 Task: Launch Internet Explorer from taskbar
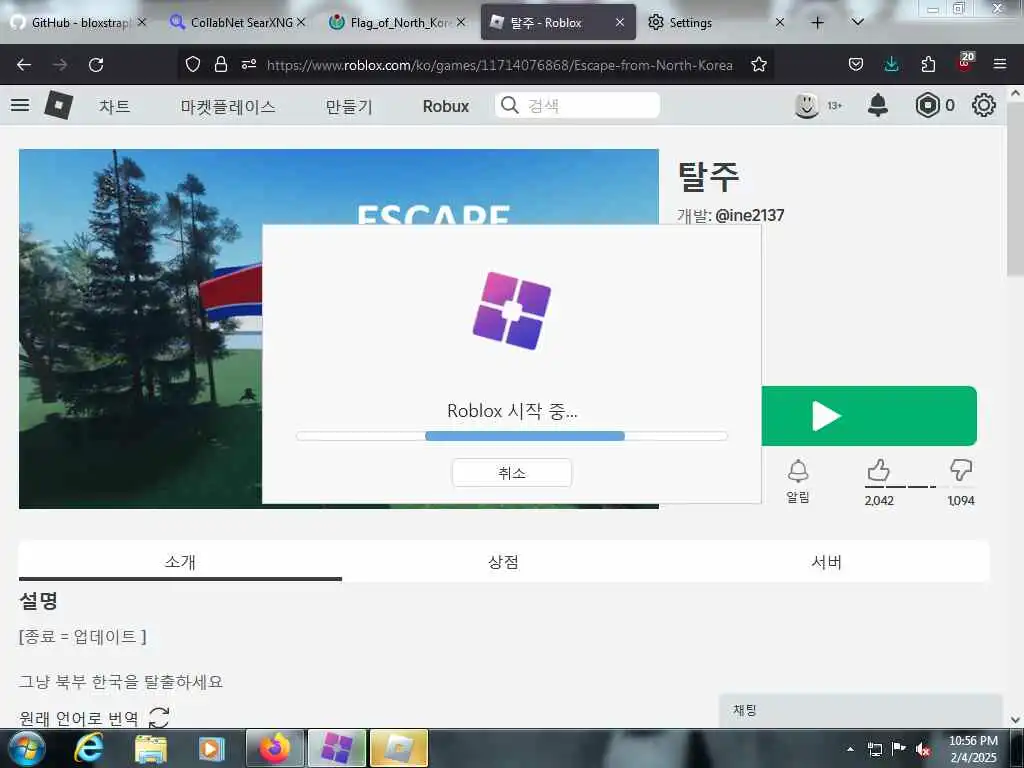pyautogui.click(x=88, y=748)
